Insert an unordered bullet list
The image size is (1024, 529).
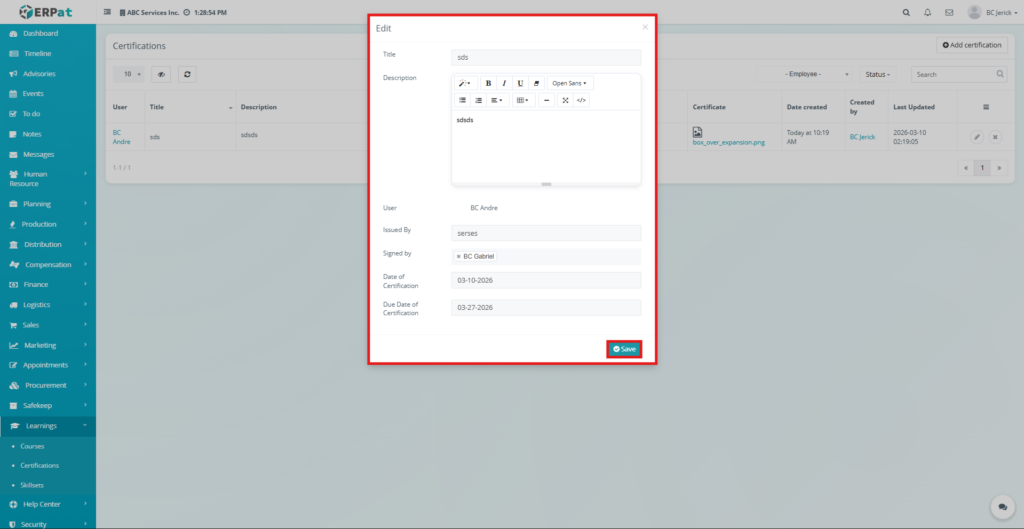(x=462, y=100)
